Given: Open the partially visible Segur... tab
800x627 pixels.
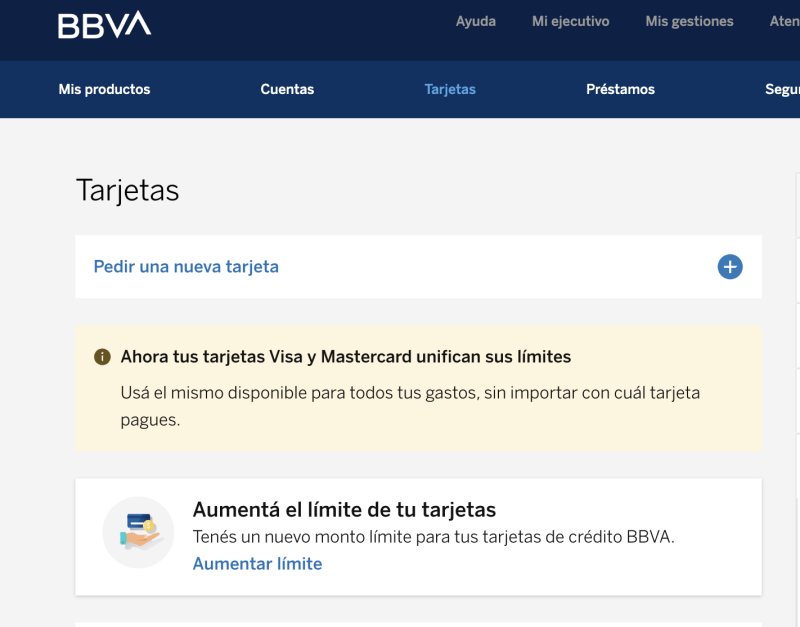Looking at the screenshot, I should point(782,89).
